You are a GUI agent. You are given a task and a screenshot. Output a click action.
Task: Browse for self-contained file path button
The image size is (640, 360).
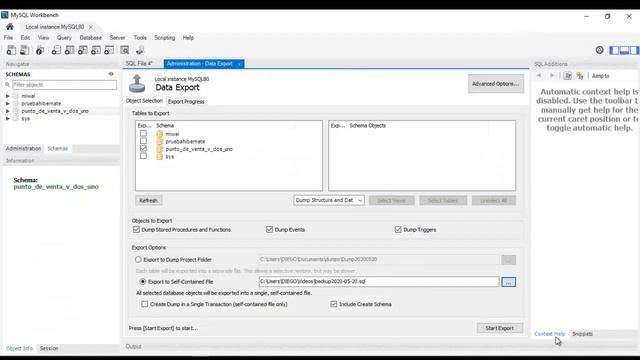[509, 282]
